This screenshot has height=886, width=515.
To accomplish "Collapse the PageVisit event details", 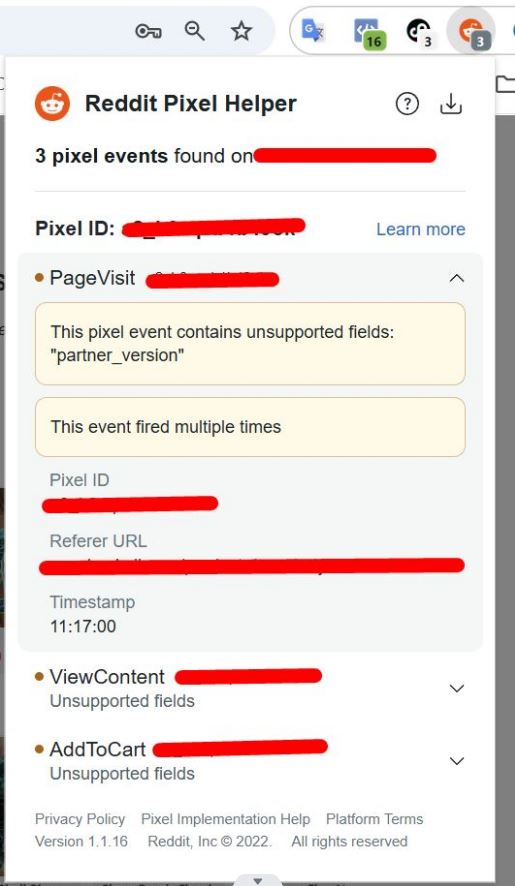I will coord(456,278).
